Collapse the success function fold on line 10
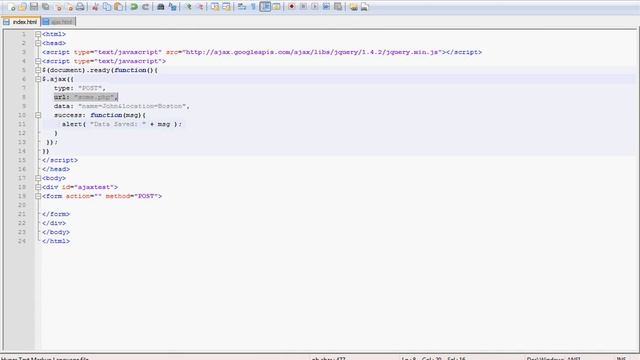 [38, 115]
